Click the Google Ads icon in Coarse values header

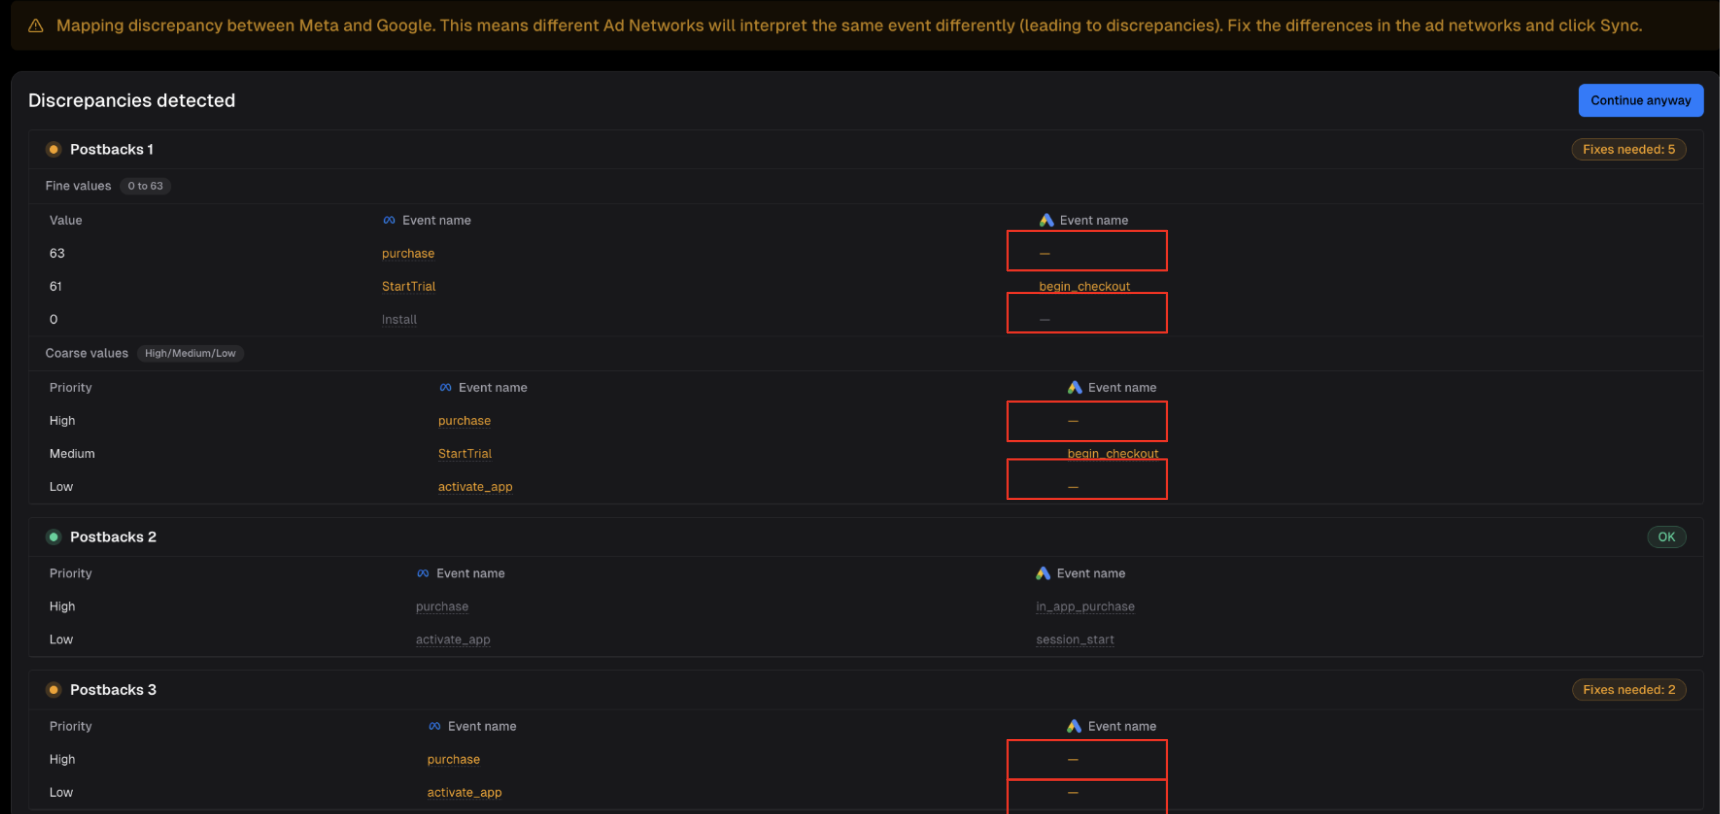coord(1074,388)
